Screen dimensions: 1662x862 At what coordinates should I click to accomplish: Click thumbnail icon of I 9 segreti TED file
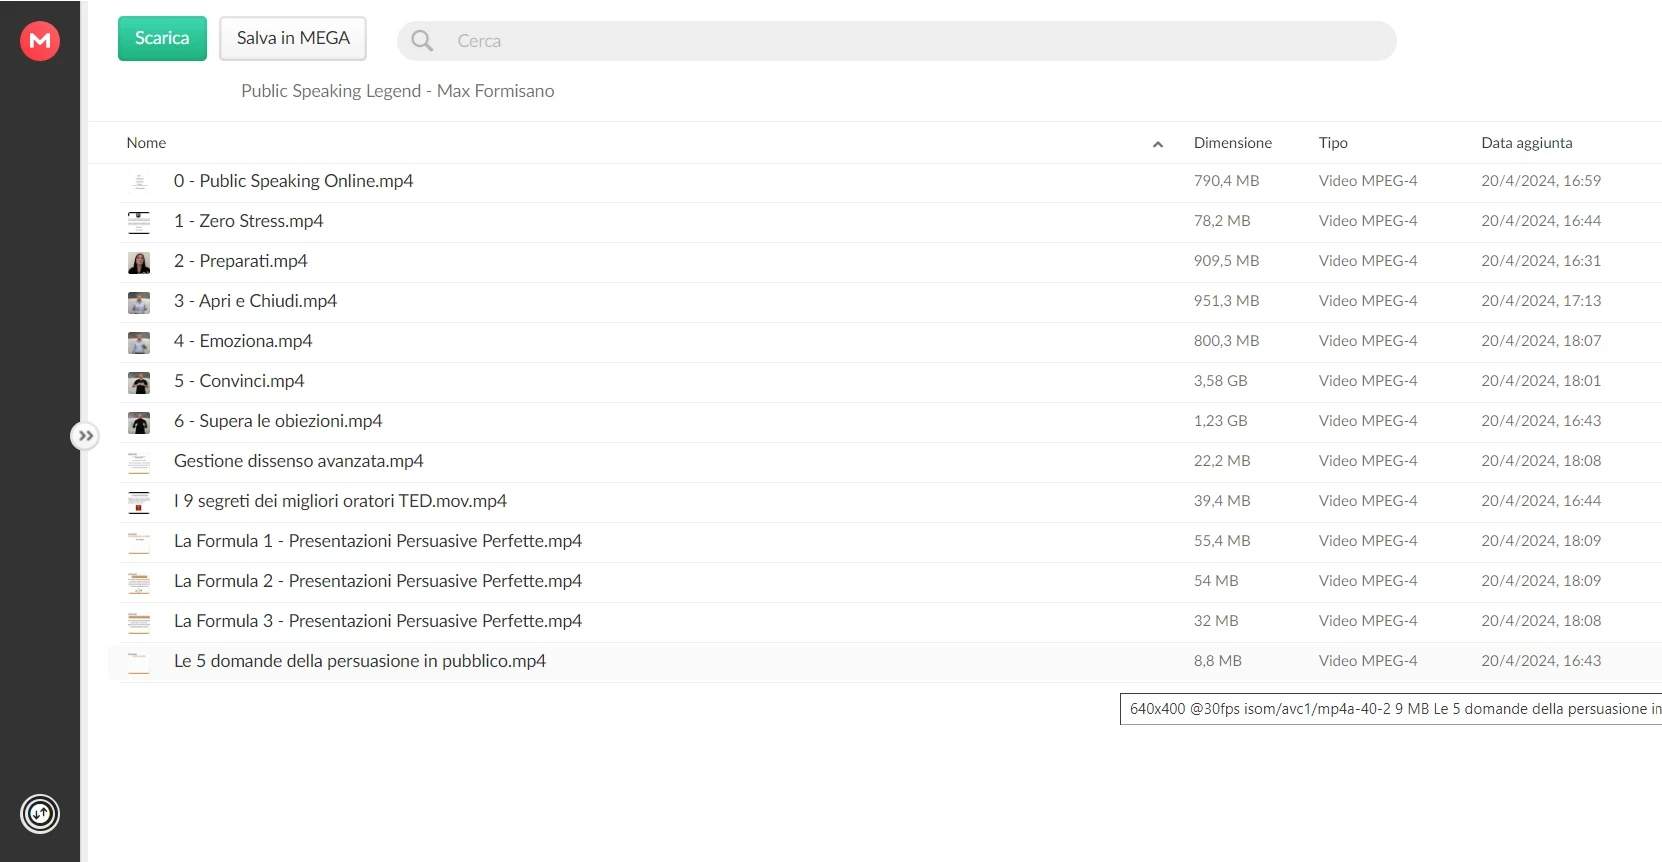pyautogui.click(x=139, y=502)
